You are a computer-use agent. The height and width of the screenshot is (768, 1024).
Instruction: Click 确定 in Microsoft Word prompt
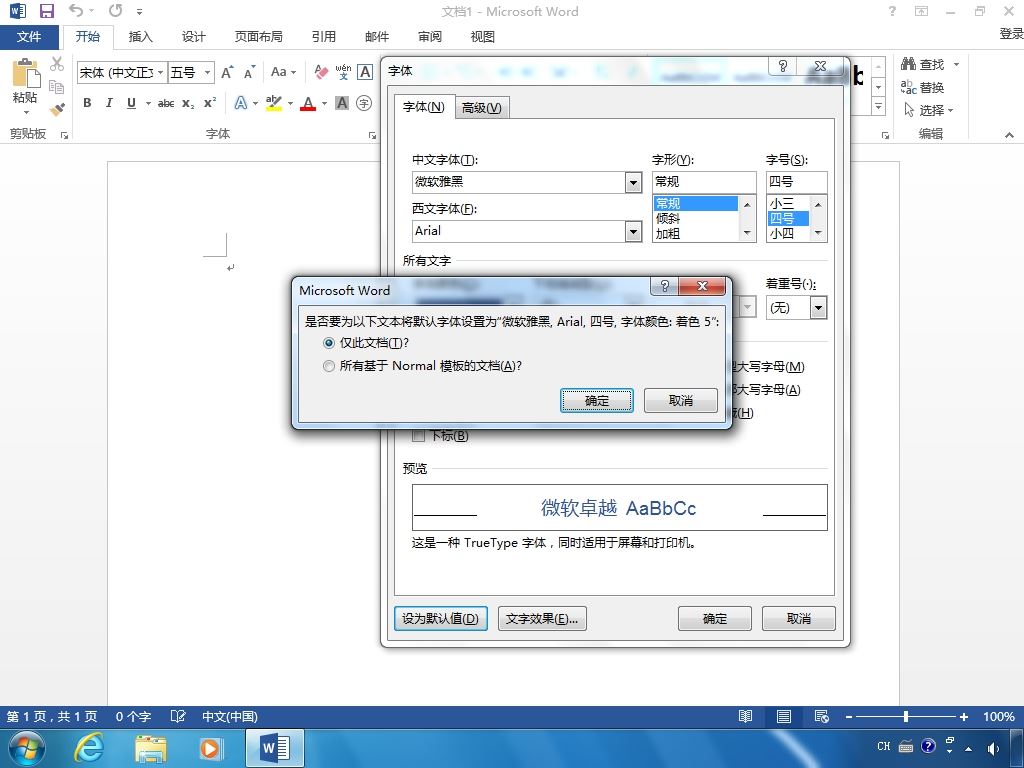tap(597, 401)
